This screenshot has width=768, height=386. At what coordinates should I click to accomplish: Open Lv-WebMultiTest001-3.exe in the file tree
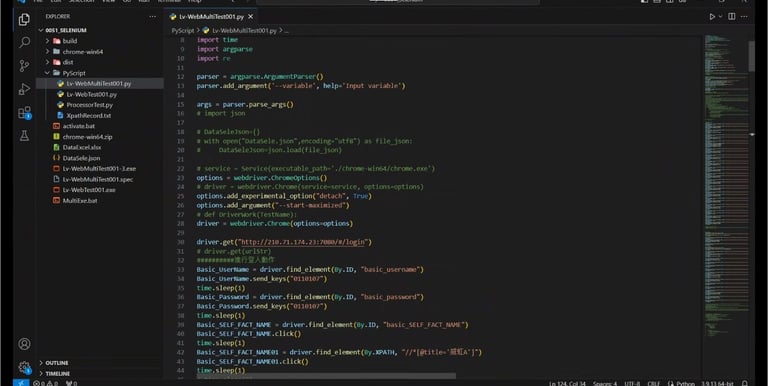(99, 169)
